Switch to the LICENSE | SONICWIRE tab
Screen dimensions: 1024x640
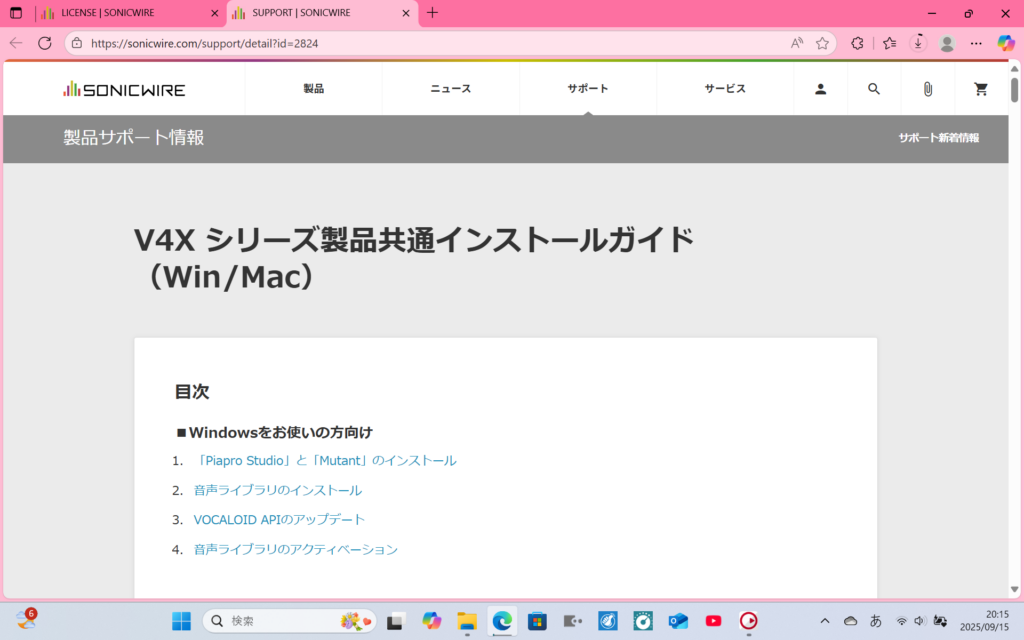pyautogui.click(x=129, y=13)
